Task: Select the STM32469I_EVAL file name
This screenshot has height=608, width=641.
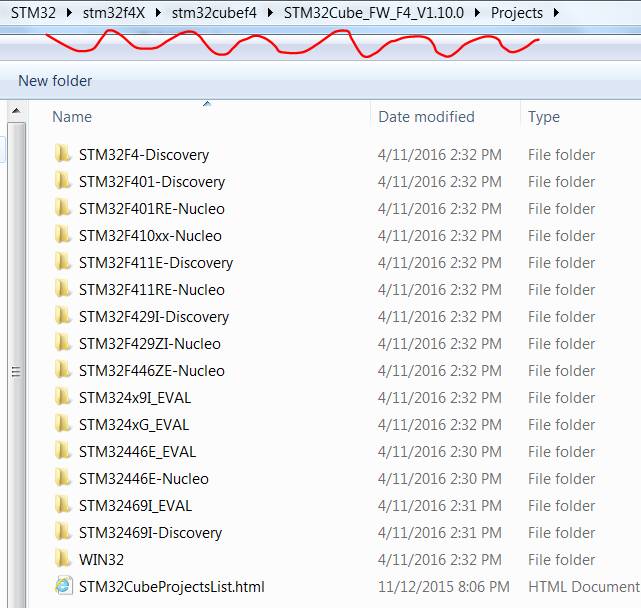Action: click(x=135, y=505)
